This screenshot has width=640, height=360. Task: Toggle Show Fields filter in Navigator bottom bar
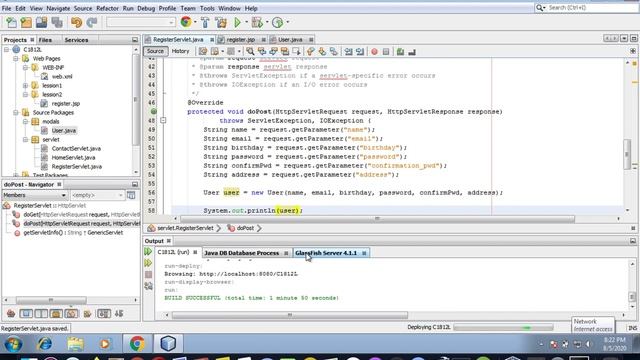tap(26, 313)
